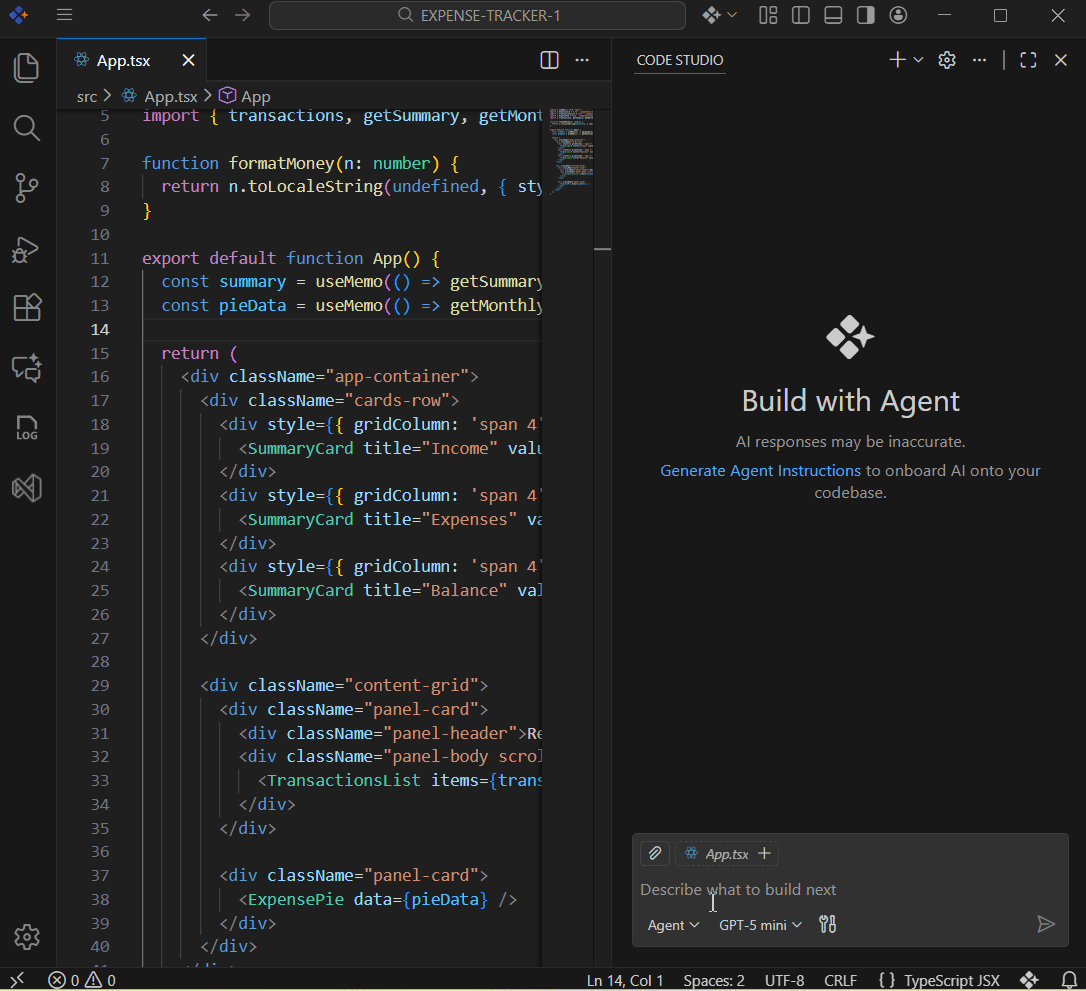Toggle the bottom panel layout button
Image resolution: width=1086 pixels, height=991 pixels.
833,15
